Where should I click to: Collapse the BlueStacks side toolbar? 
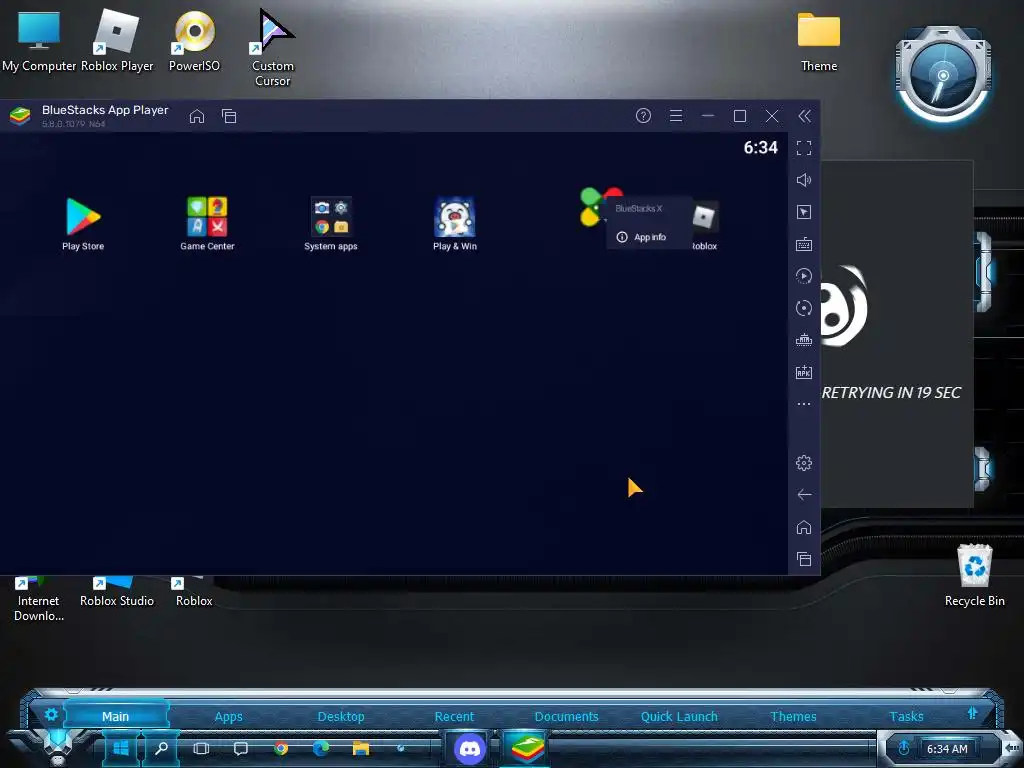[x=805, y=116]
